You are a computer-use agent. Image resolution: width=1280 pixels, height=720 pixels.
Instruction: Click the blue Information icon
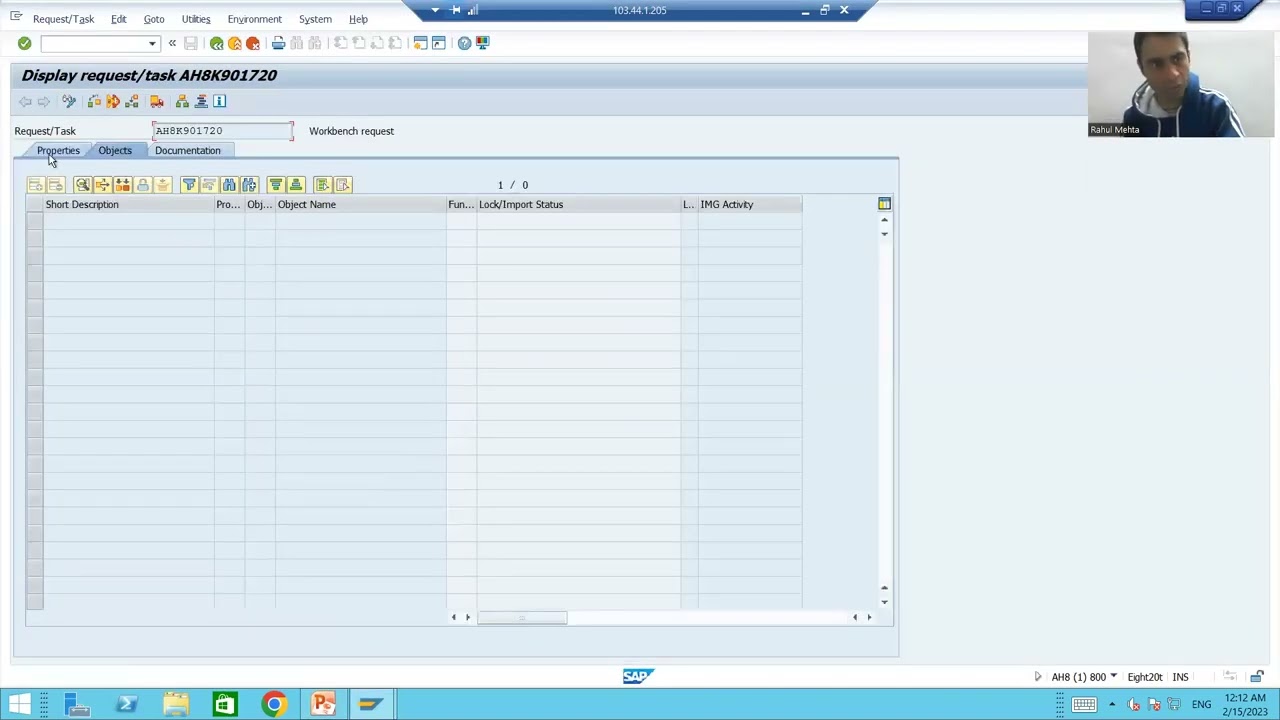220,101
